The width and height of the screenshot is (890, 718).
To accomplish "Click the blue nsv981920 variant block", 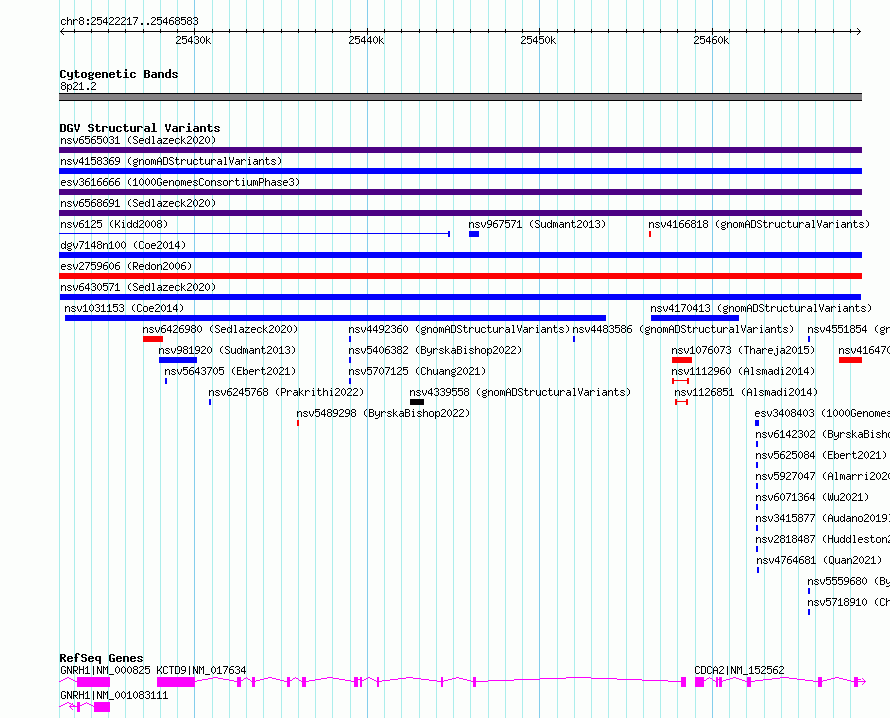I will [178, 360].
